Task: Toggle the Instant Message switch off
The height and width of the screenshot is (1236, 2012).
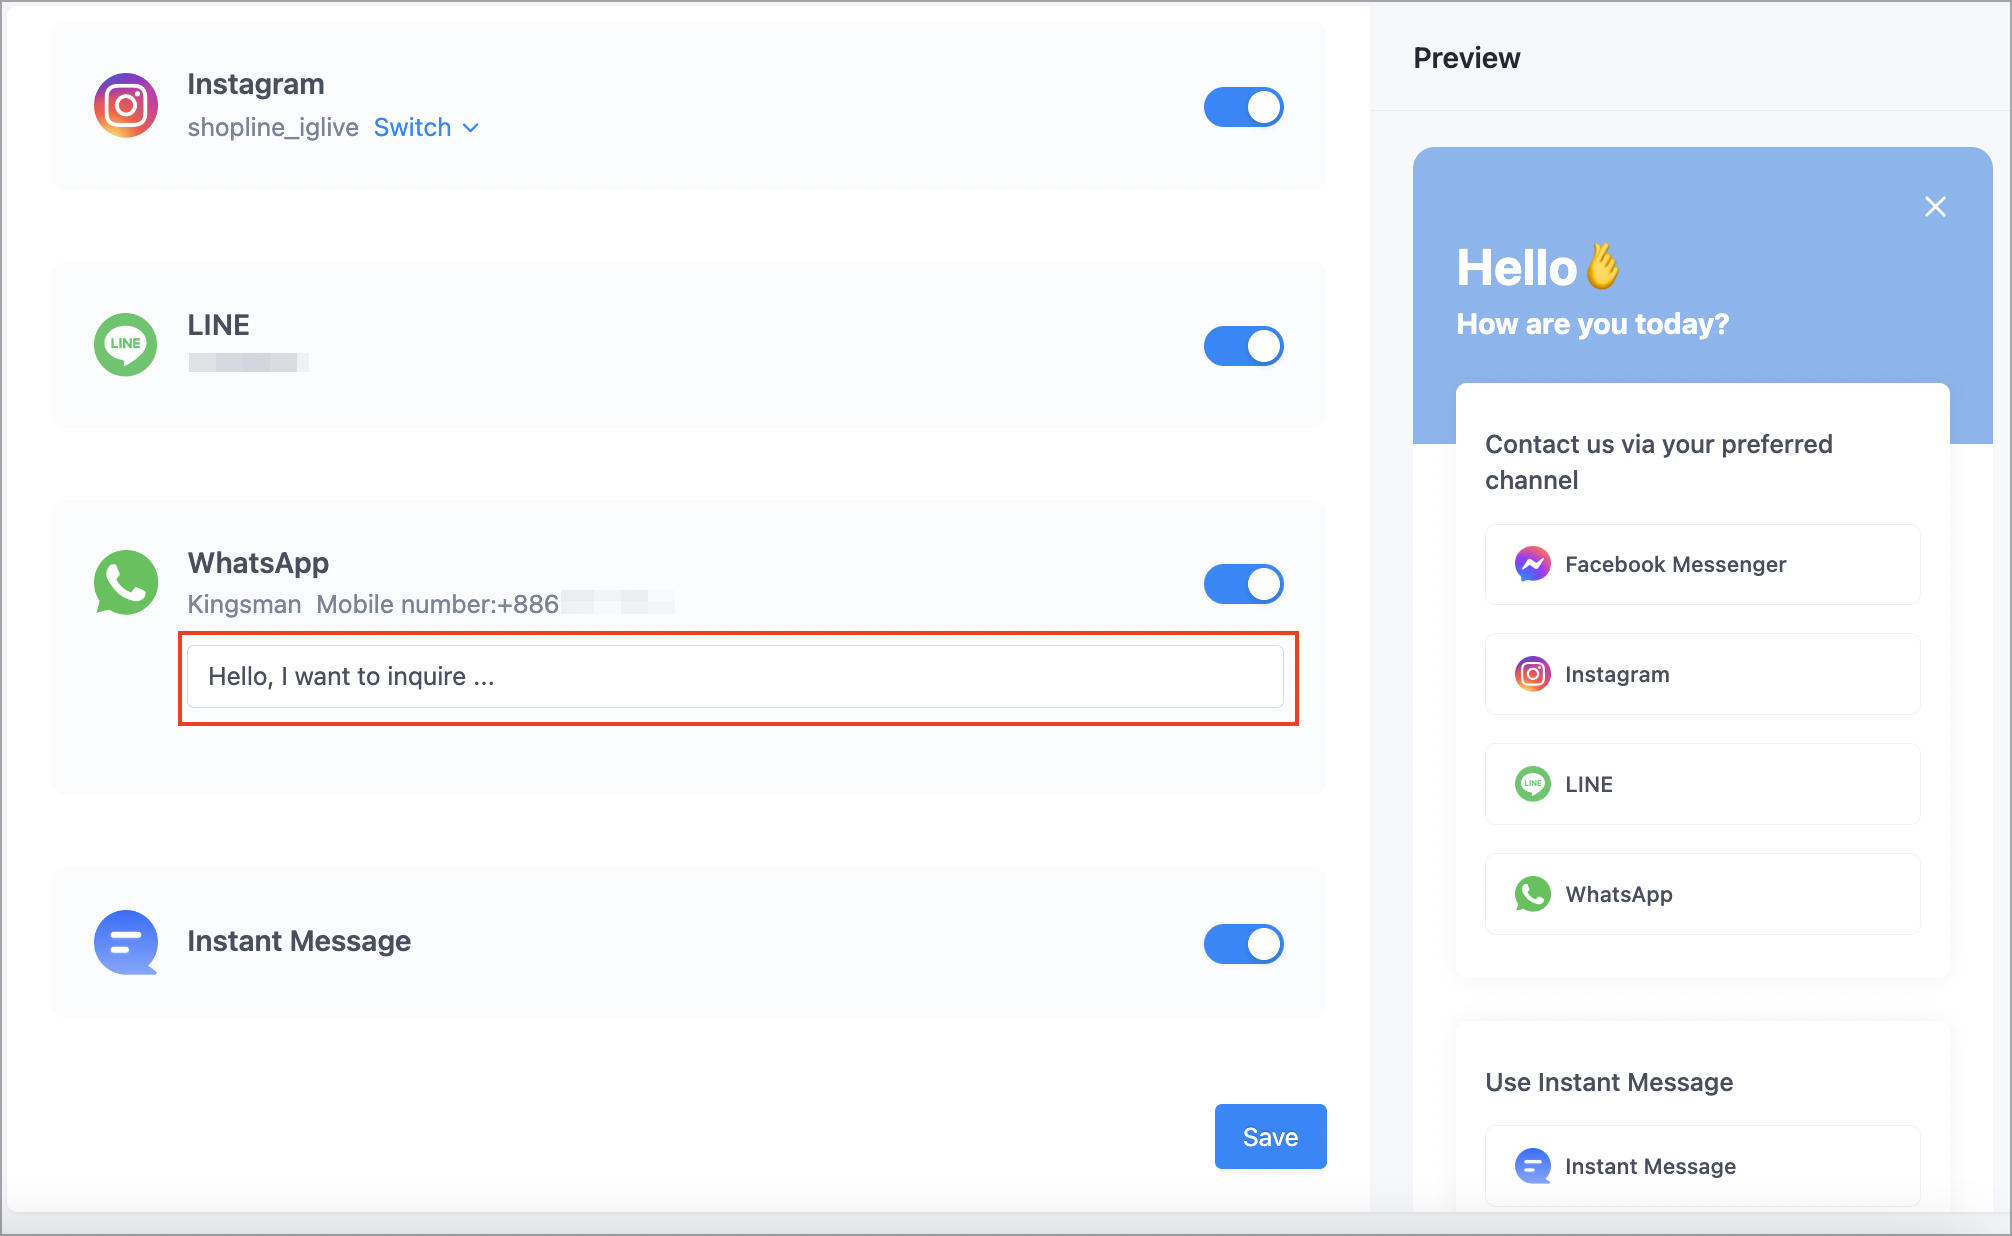Action: point(1243,943)
